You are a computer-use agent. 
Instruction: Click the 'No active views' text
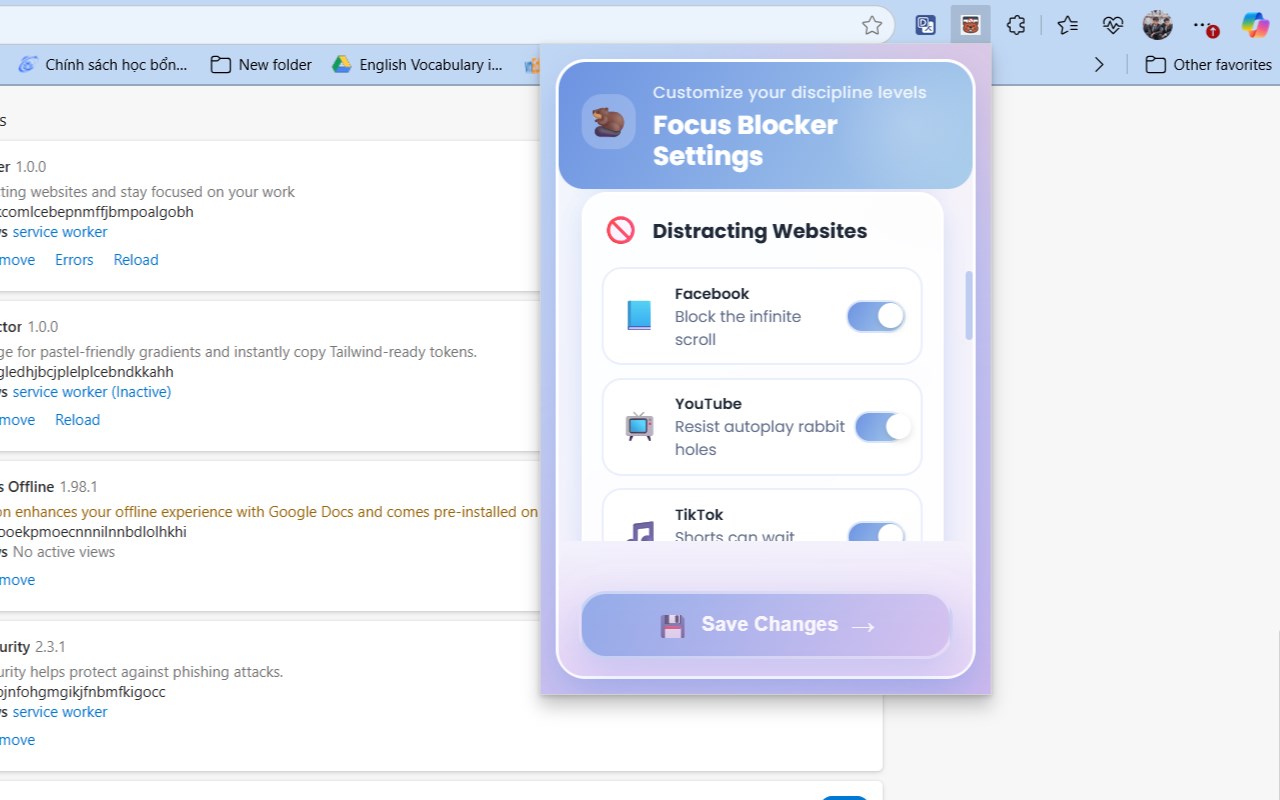coord(64,552)
